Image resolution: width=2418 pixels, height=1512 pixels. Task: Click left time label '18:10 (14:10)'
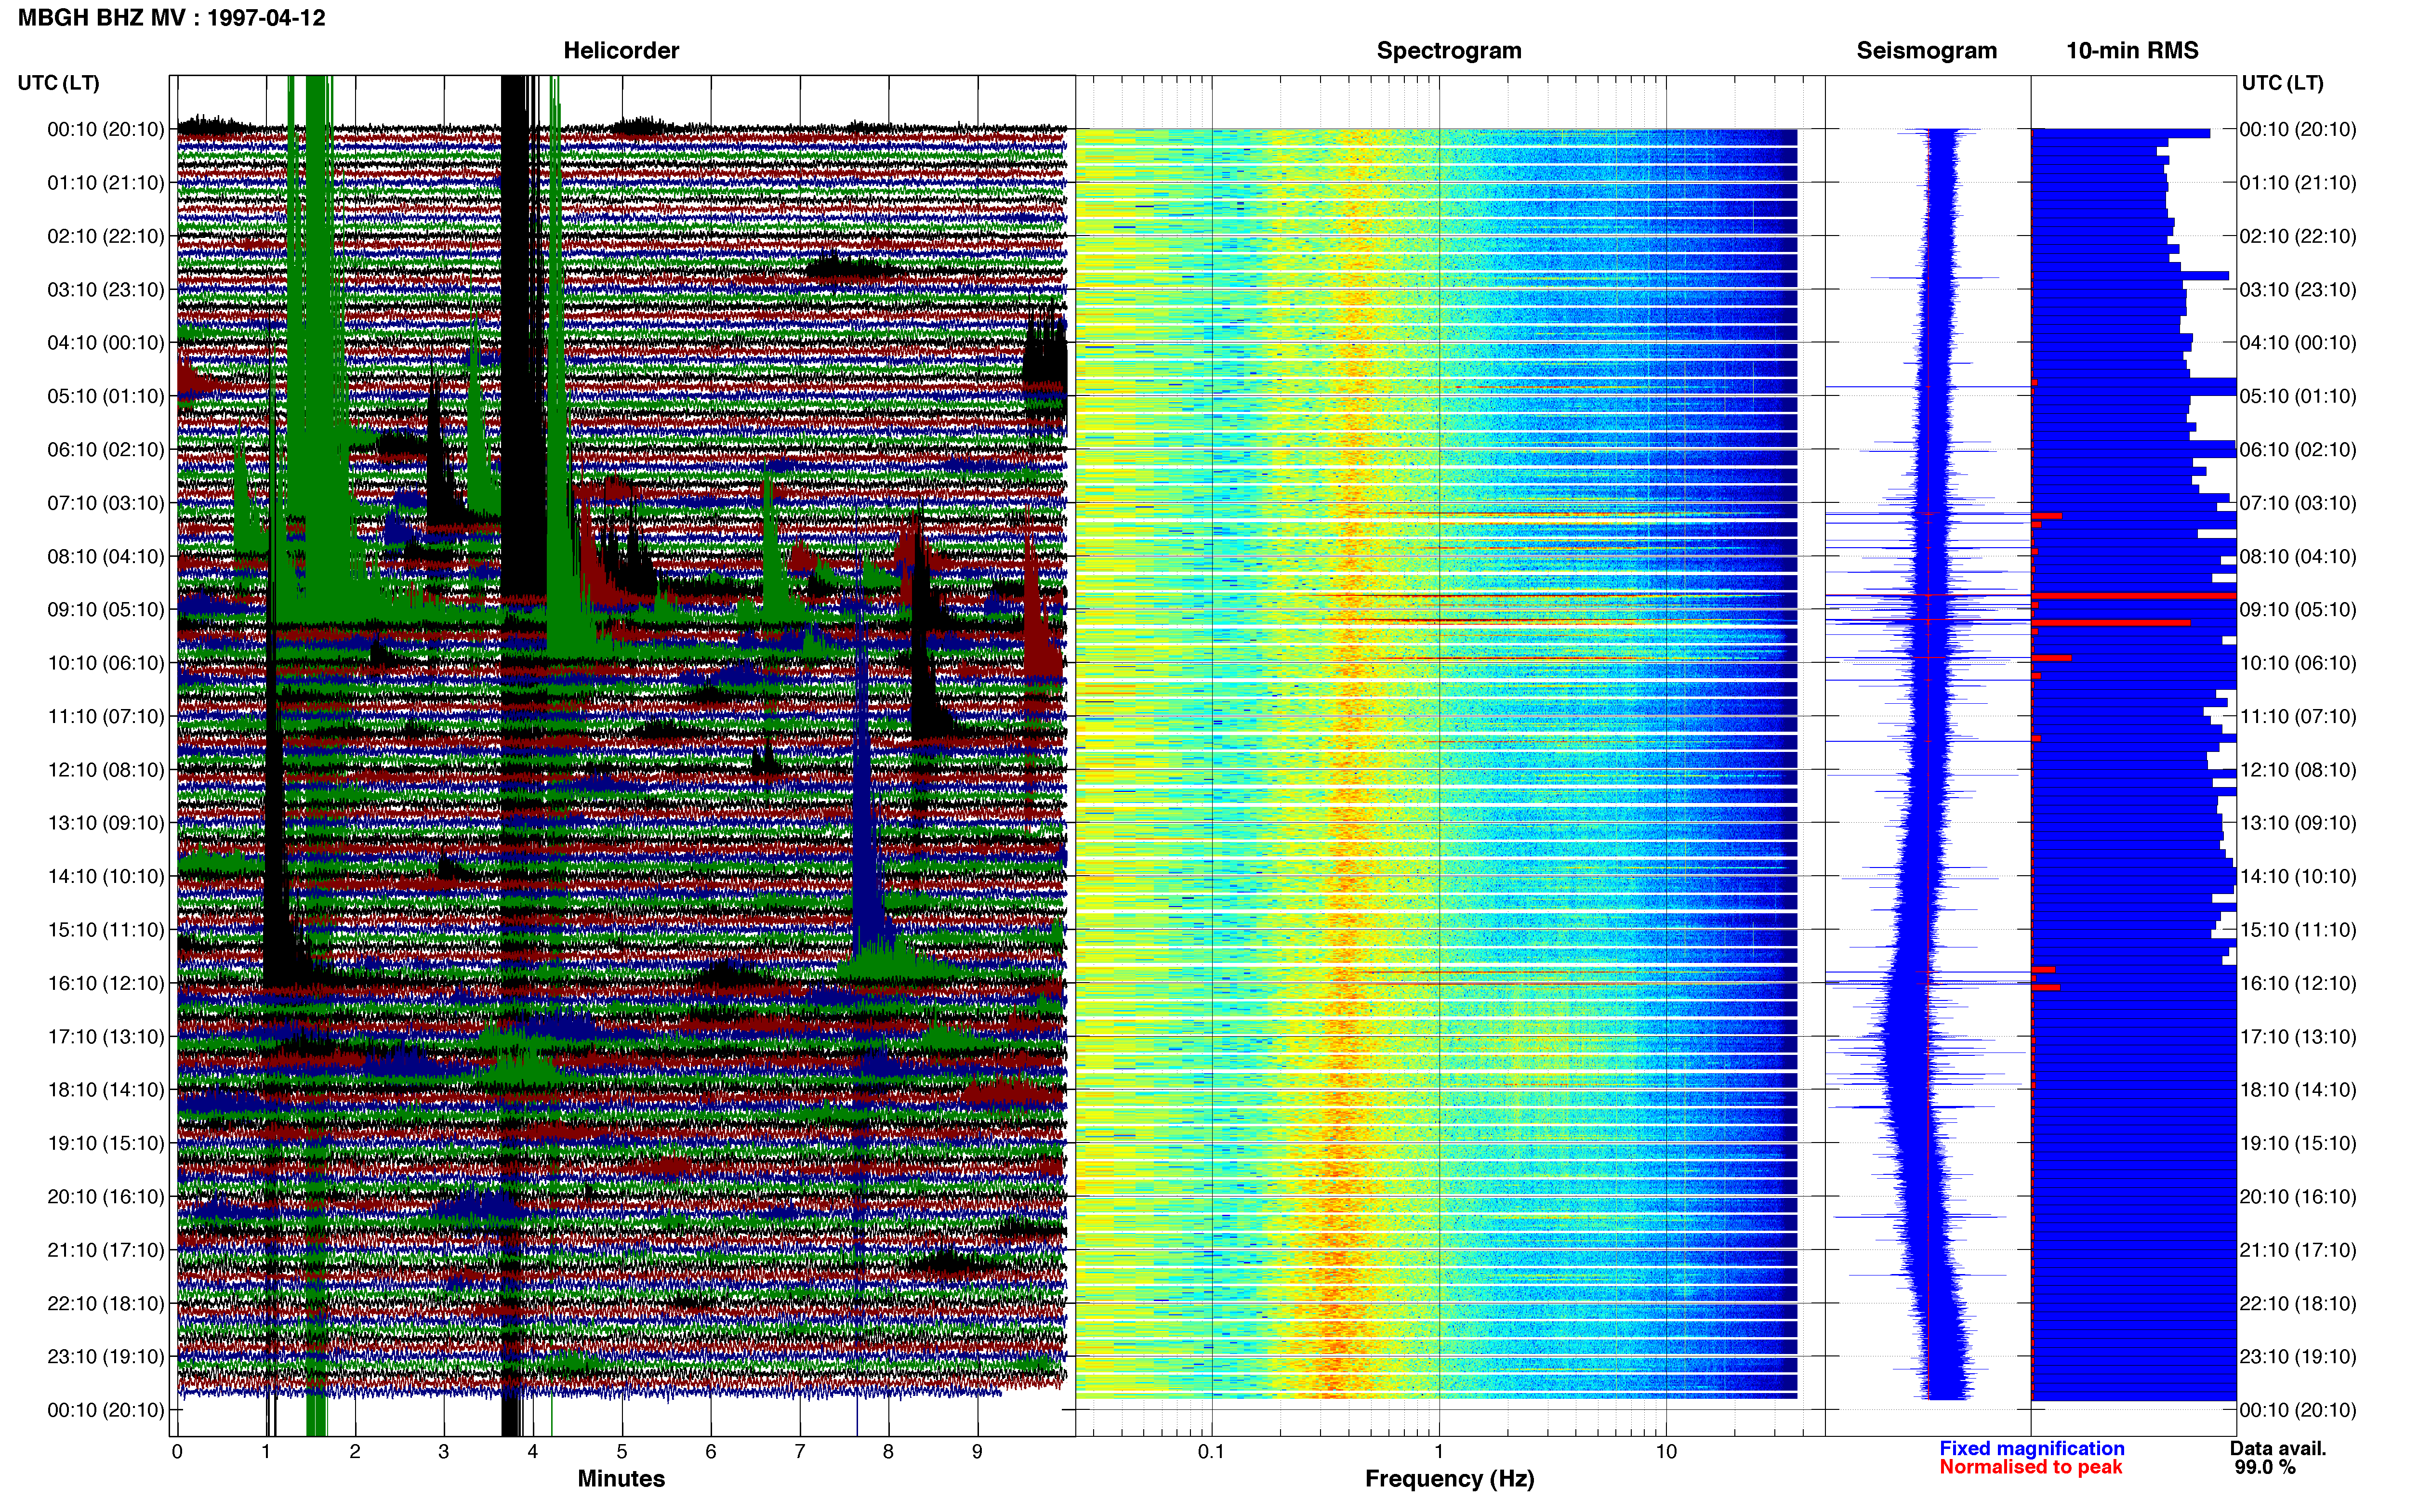(106, 1090)
